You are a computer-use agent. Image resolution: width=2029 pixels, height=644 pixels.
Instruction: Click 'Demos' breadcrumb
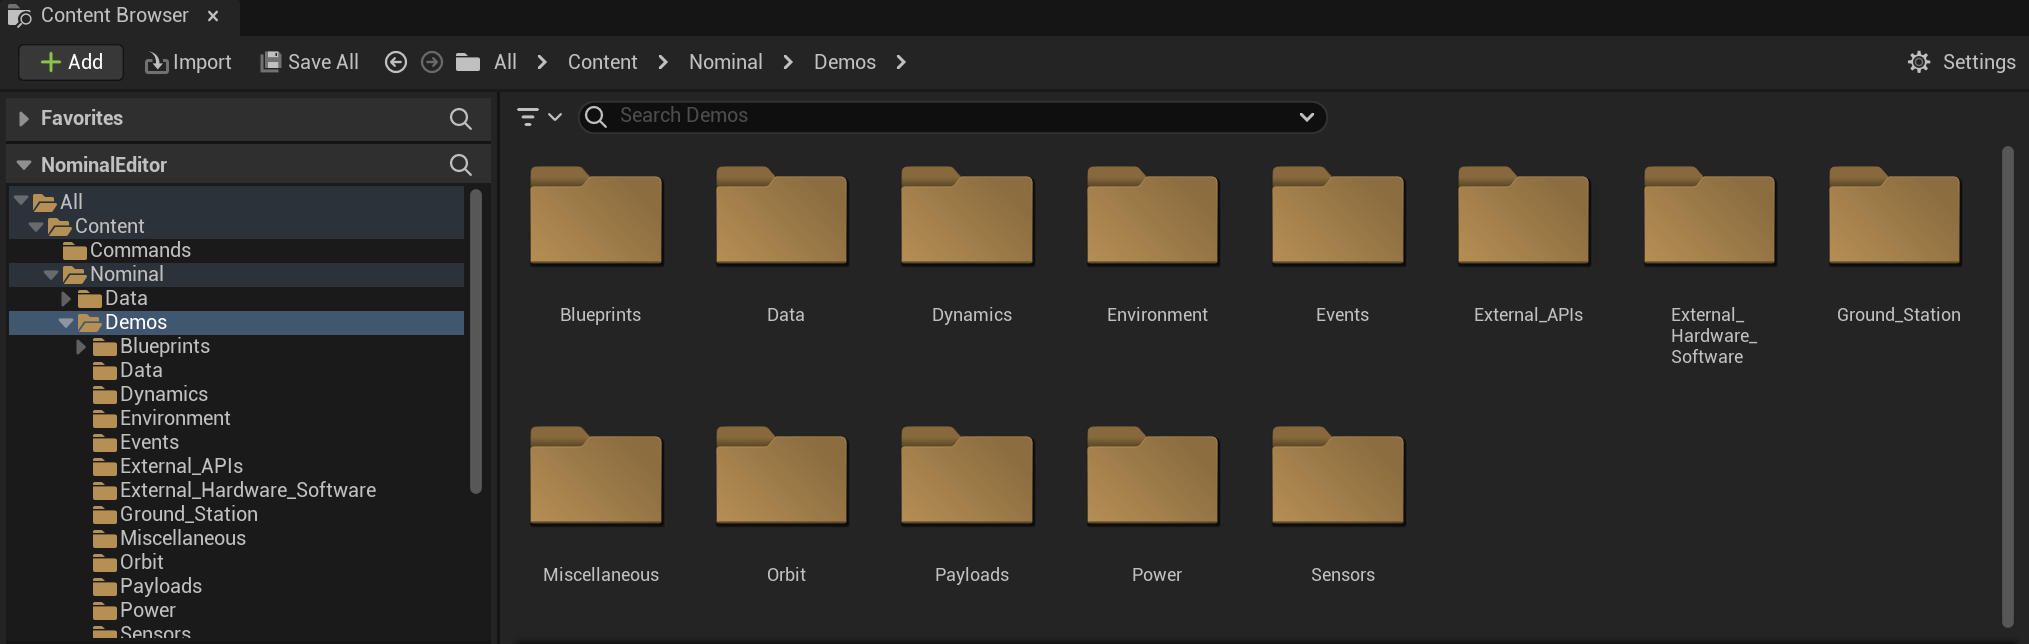click(x=844, y=62)
